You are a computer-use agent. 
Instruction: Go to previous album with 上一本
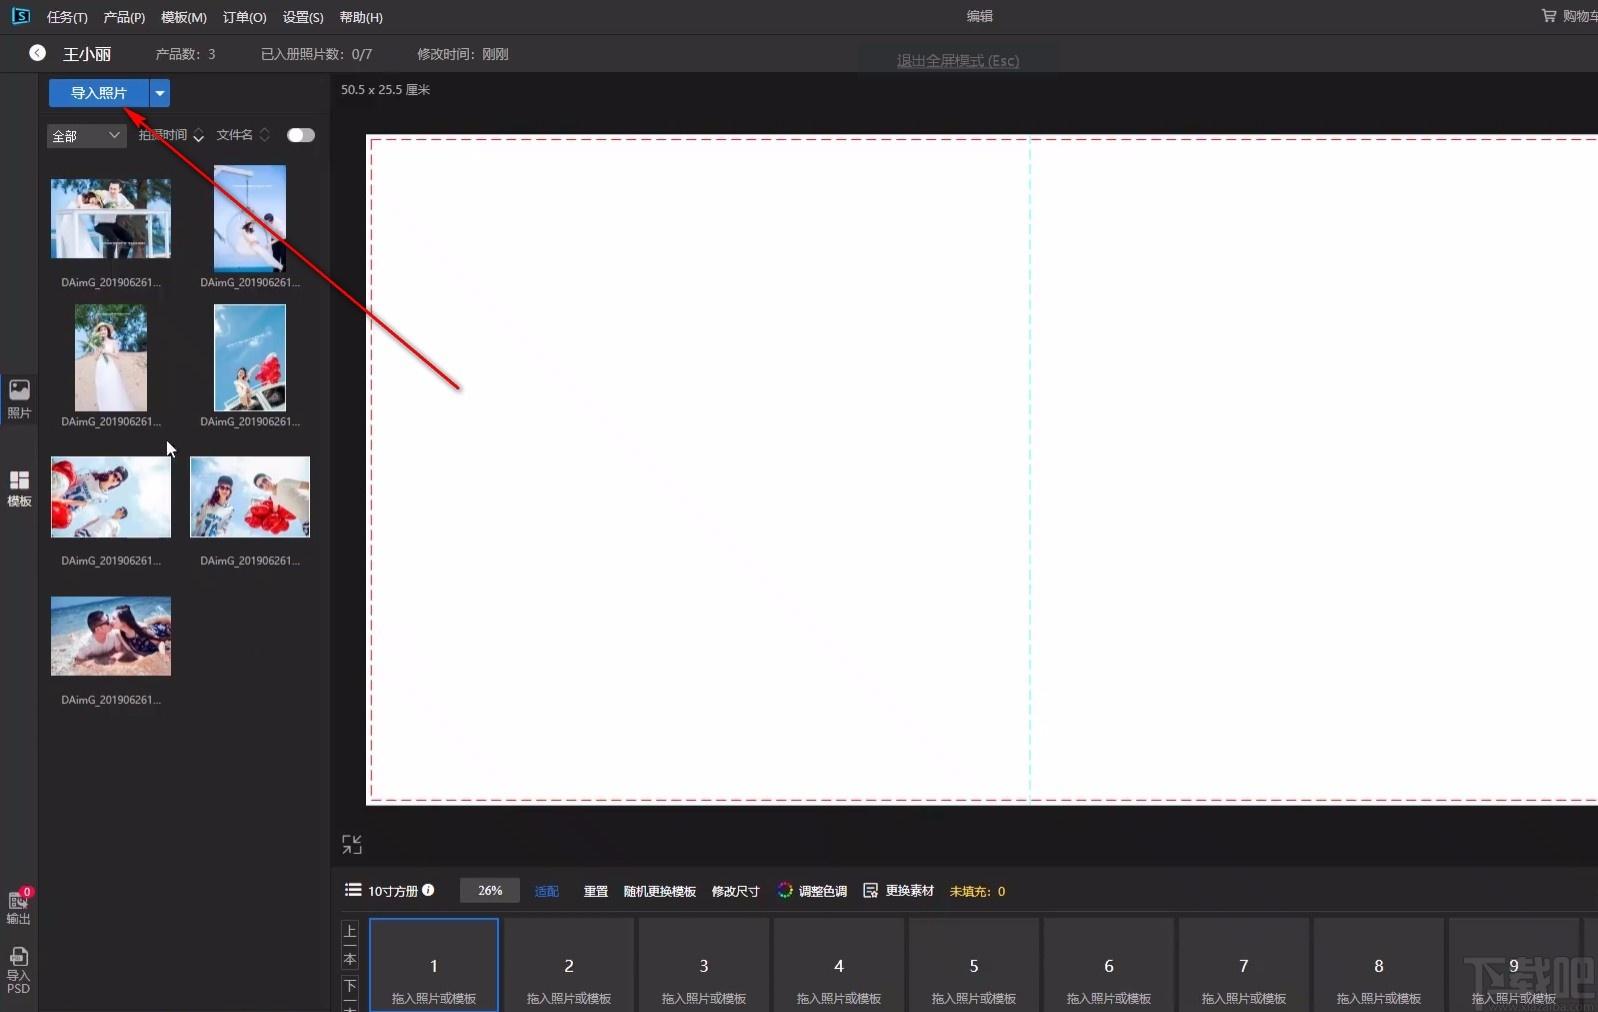[350, 944]
